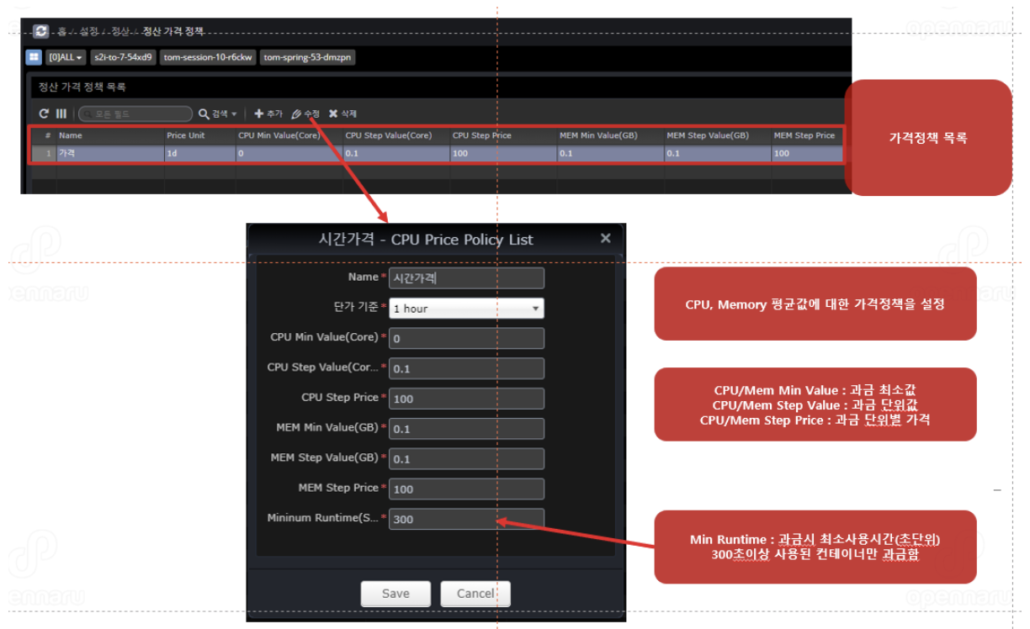Click the Mininum Runtime field showing 300

point(466,519)
